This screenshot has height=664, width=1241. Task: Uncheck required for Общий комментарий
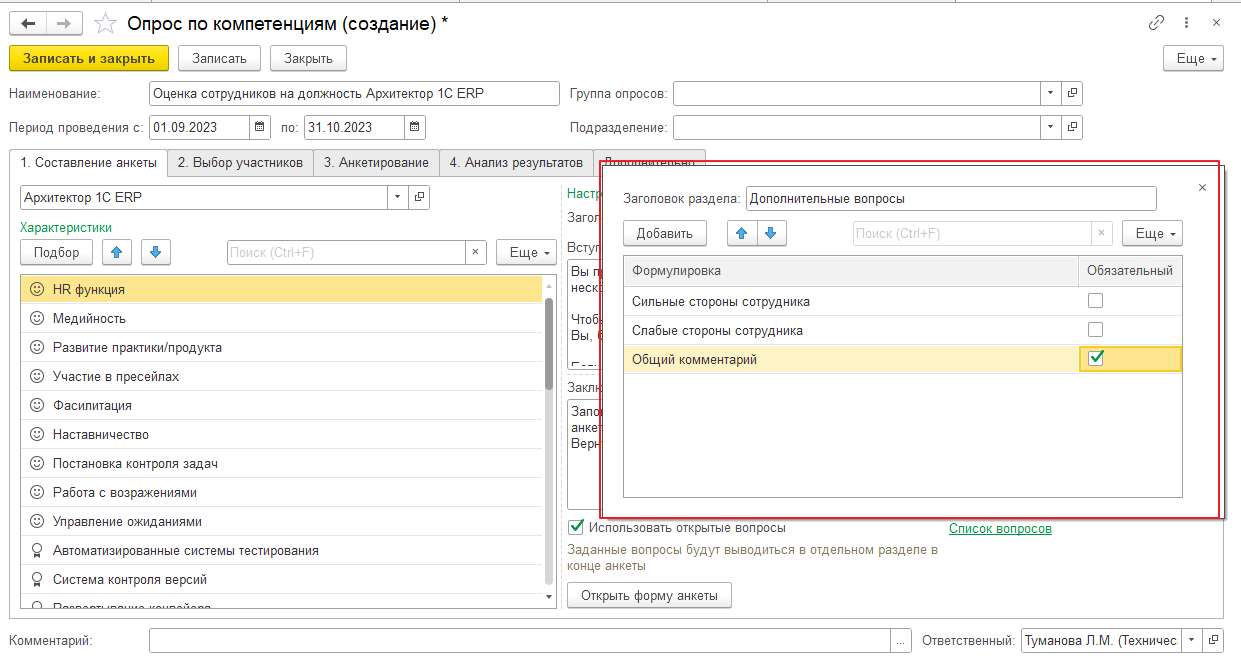click(1095, 358)
